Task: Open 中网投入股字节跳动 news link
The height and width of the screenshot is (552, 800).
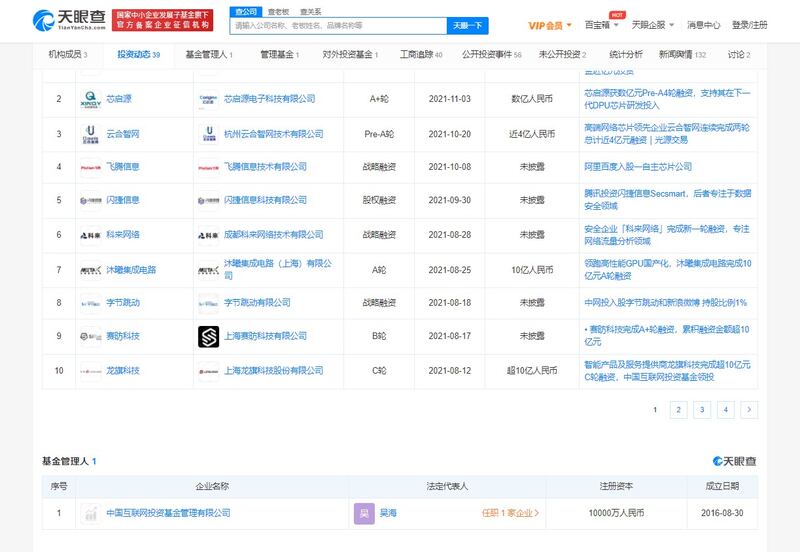Action: (665, 303)
